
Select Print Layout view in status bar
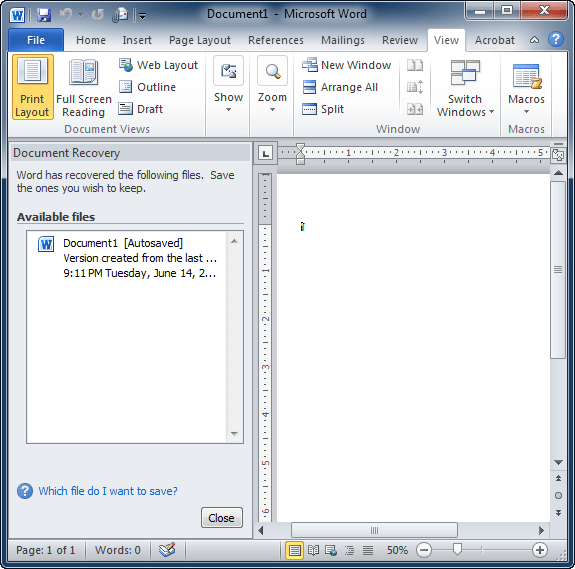pos(294,550)
